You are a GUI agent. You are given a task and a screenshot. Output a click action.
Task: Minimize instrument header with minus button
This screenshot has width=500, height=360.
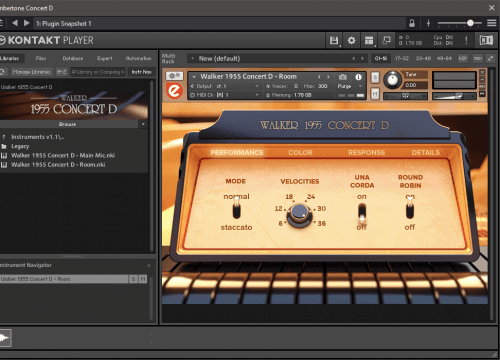point(482,80)
